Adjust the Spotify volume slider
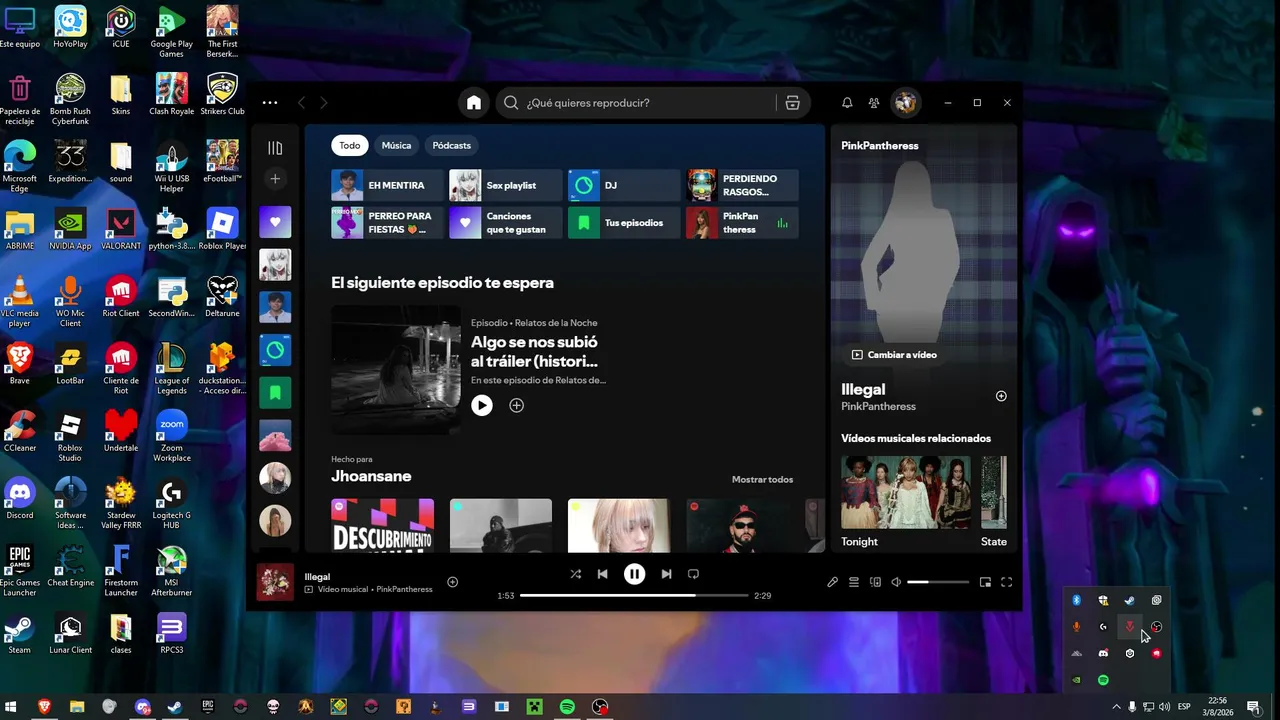 point(938,582)
